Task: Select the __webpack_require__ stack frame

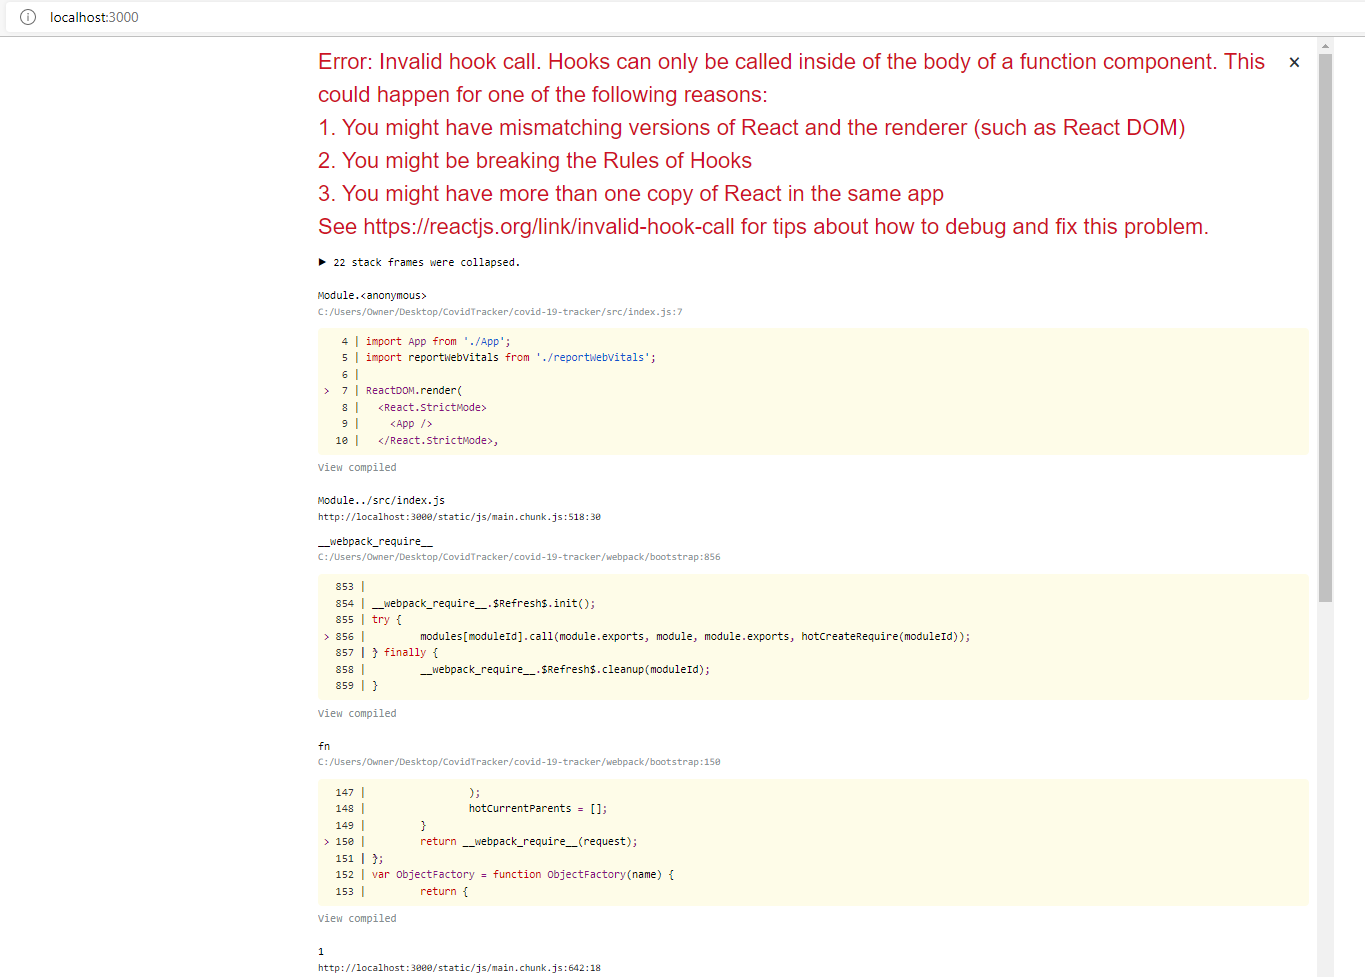Action: pos(375,541)
